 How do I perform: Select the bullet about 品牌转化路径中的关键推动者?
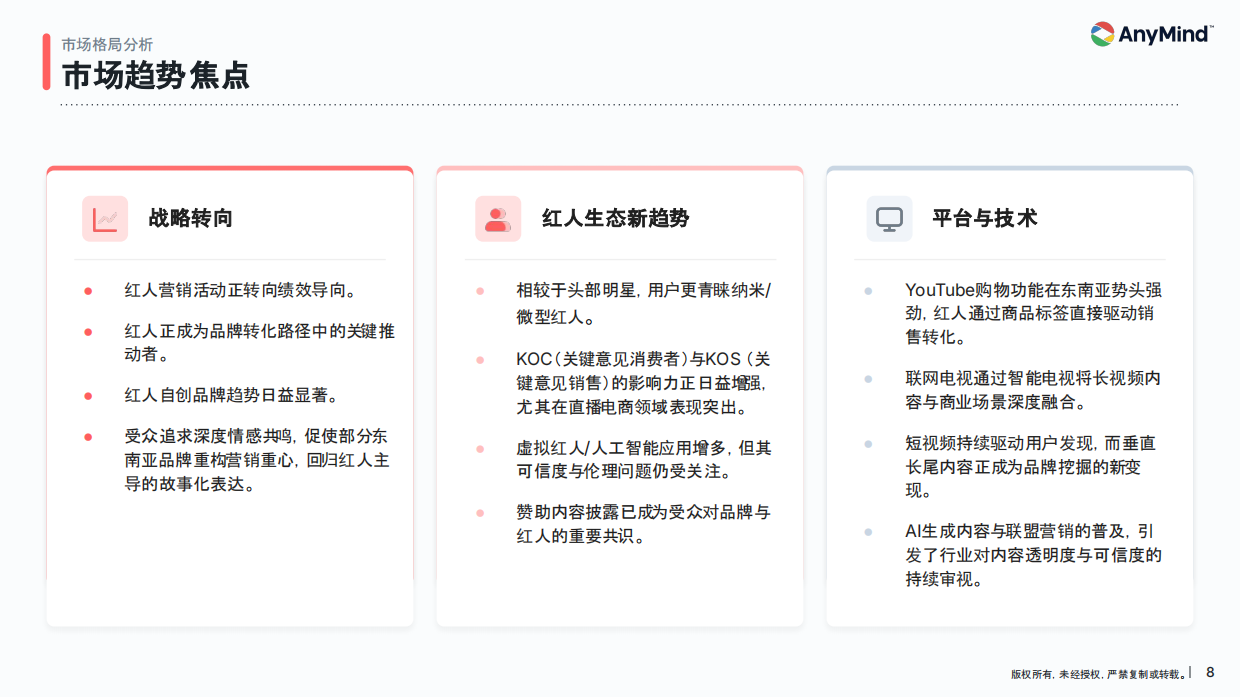point(260,343)
